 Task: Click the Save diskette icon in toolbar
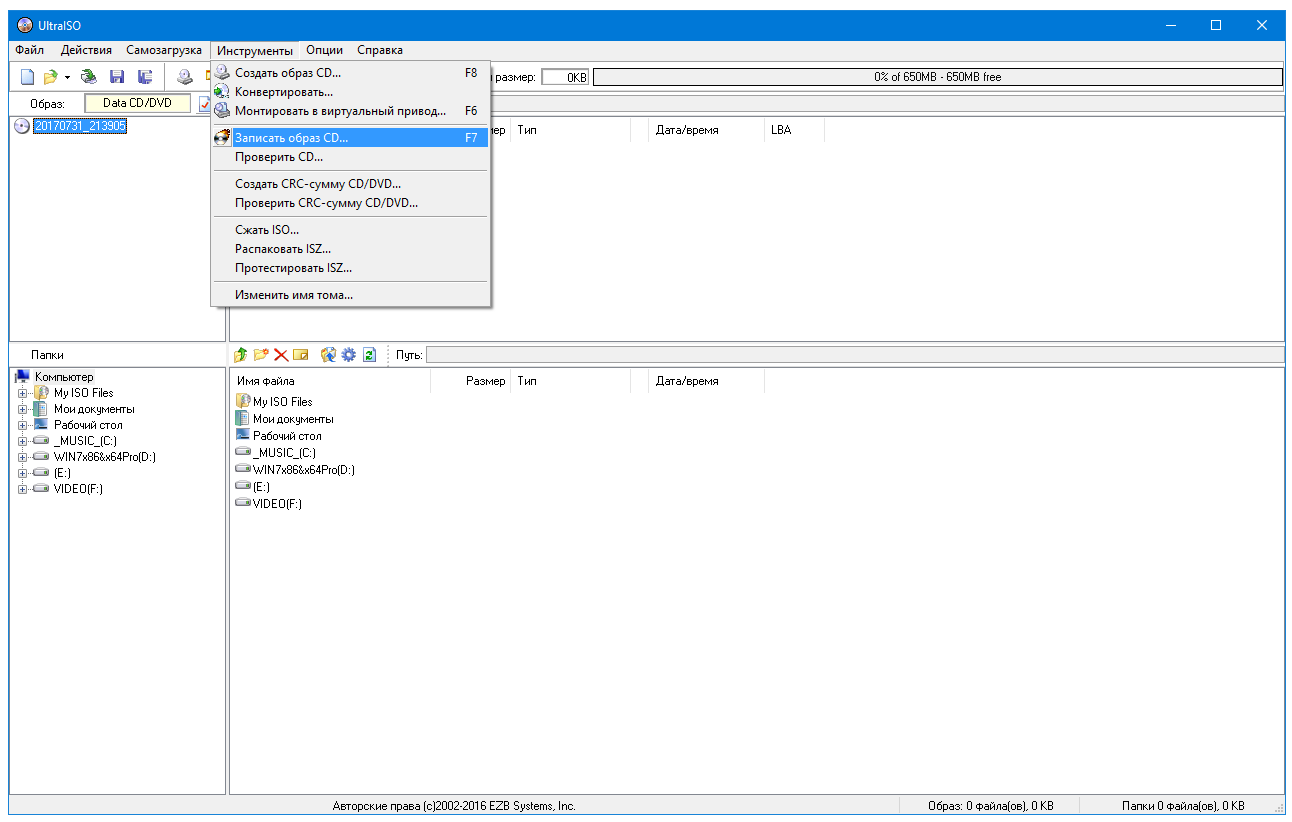[117, 77]
